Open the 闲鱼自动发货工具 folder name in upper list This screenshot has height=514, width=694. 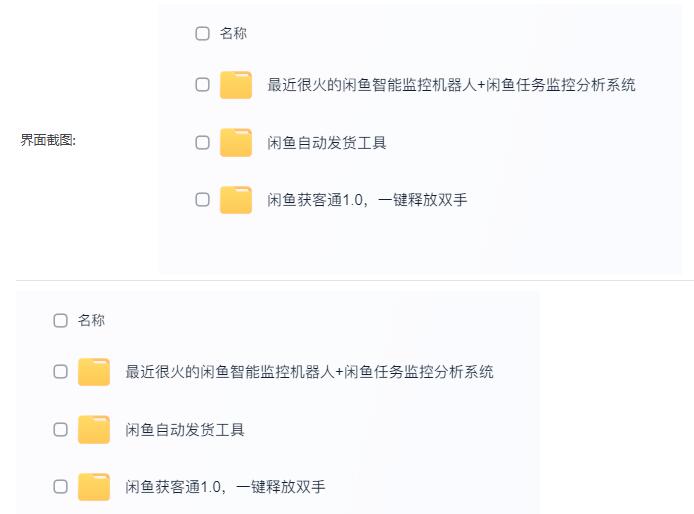click(327, 143)
